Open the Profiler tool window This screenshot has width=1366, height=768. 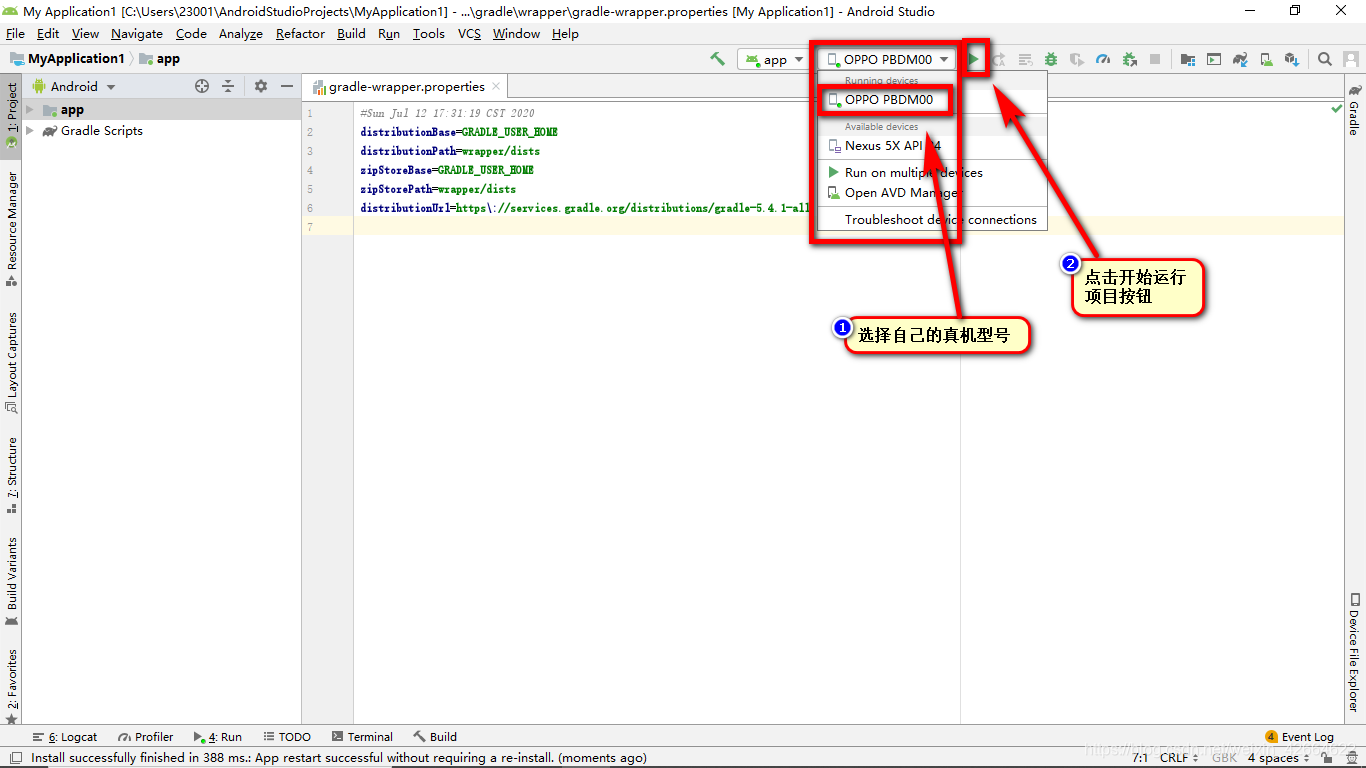pos(146,737)
